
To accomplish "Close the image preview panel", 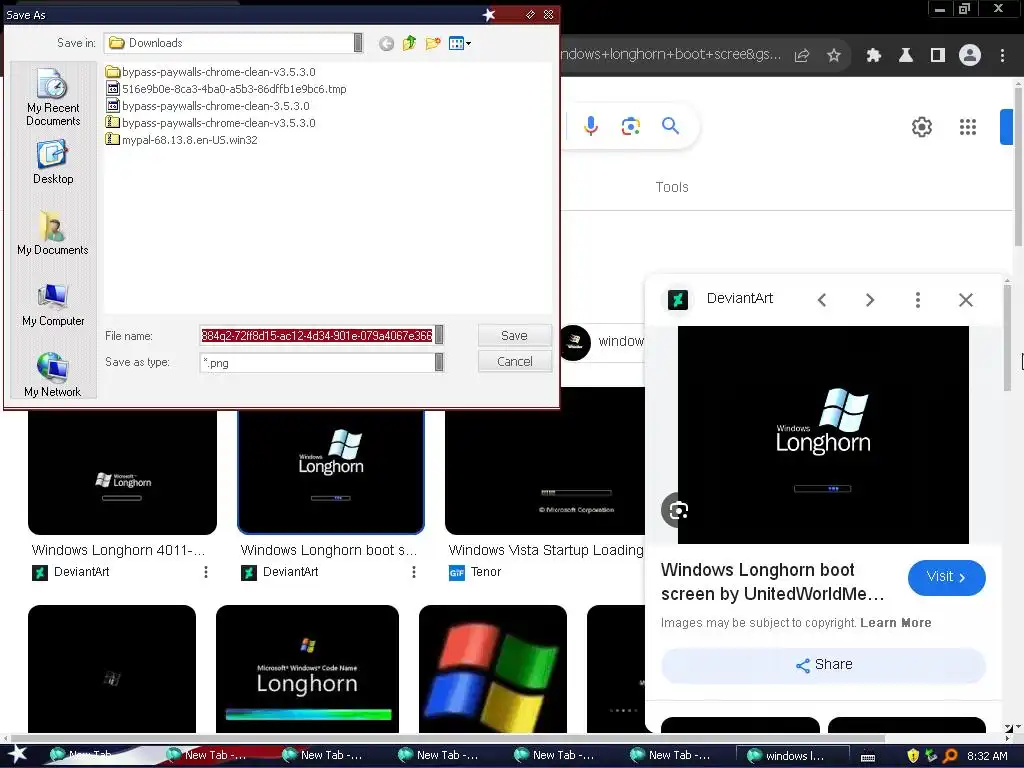I will (966, 300).
